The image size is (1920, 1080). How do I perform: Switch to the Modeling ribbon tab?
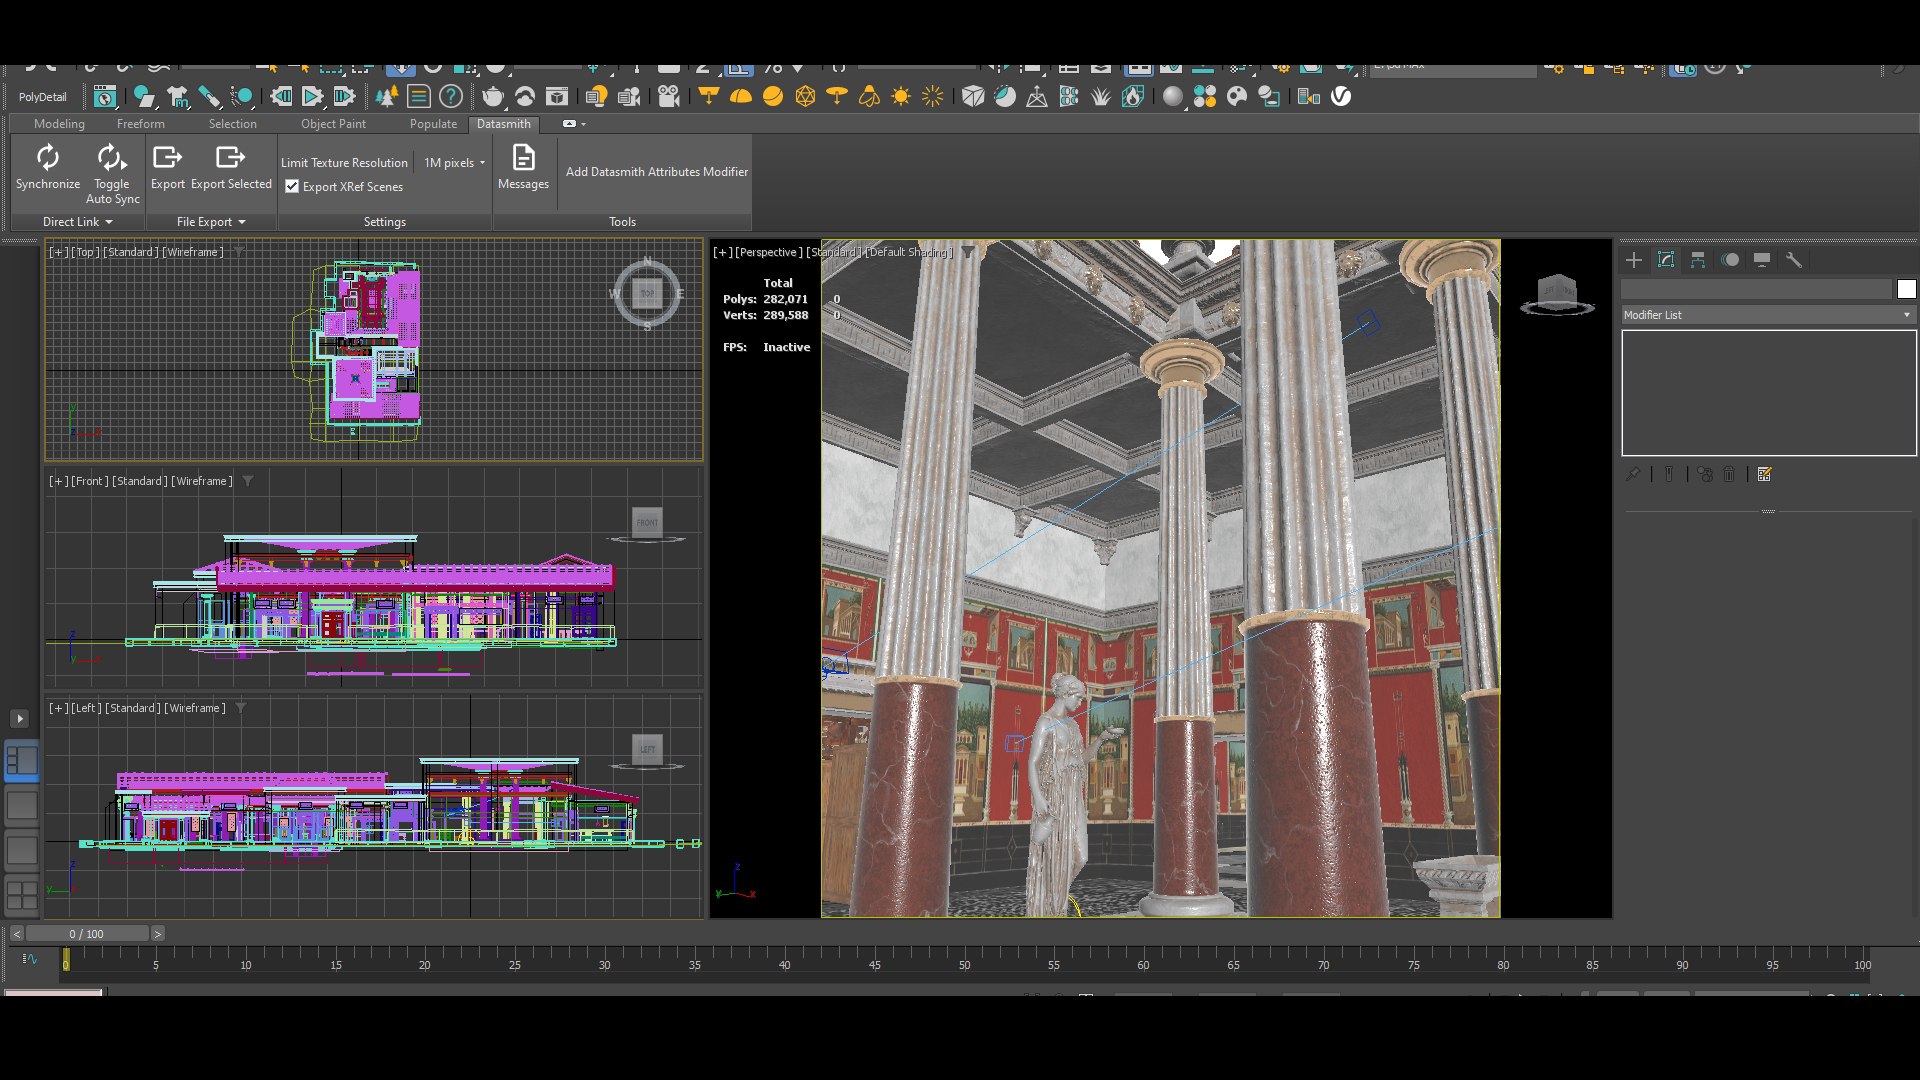59,124
